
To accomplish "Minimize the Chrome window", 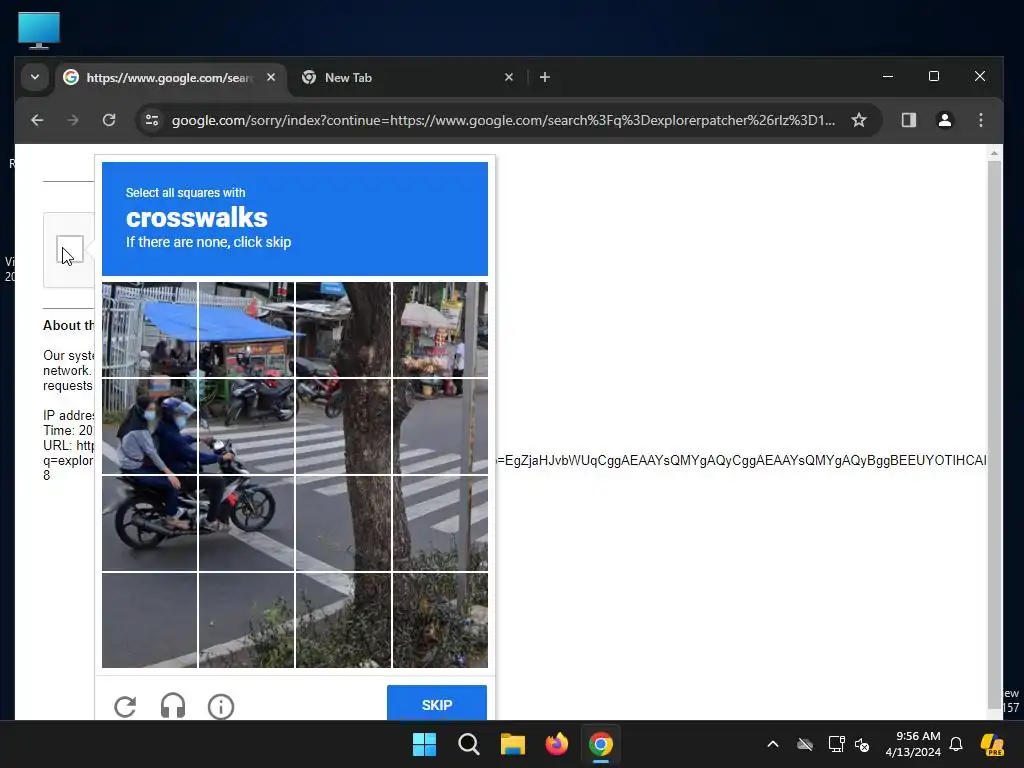I will click(888, 76).
